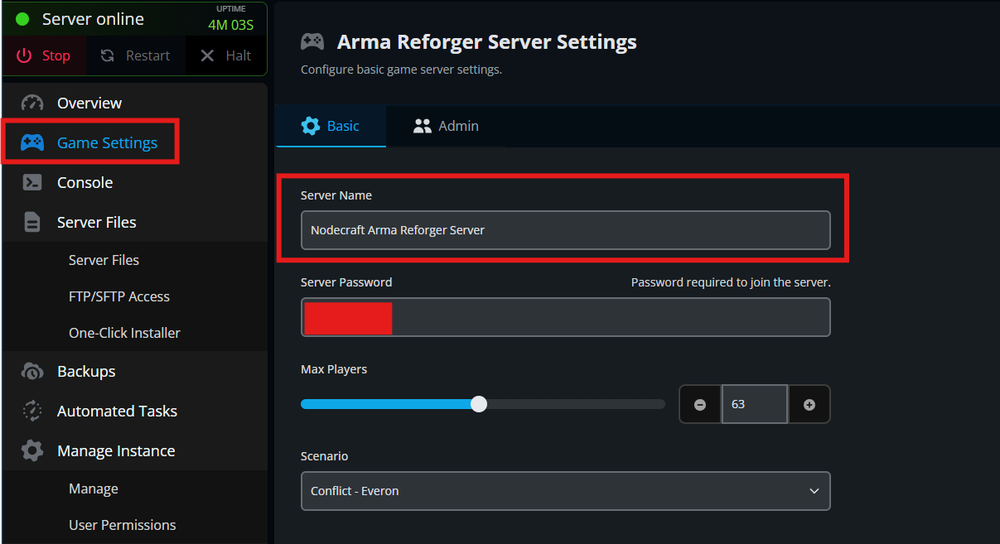Image resolution: width=1000 pixels, height=544 pixels.
Task: Click the unfilled Max Players slider track
Action: 577,404
